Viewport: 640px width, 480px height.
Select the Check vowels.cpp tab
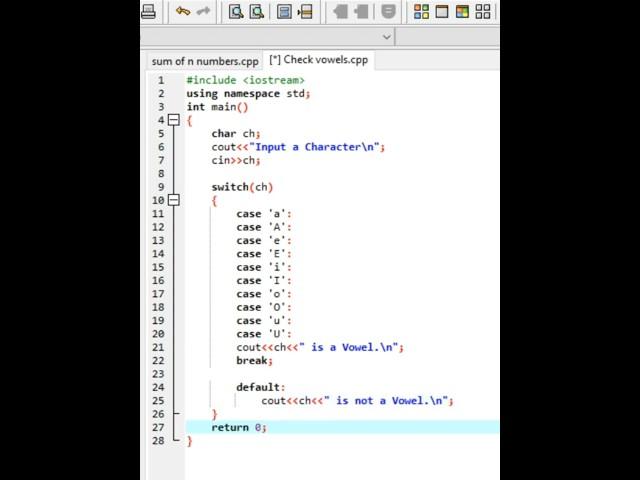pyautogui.click(x=318, y=60)
